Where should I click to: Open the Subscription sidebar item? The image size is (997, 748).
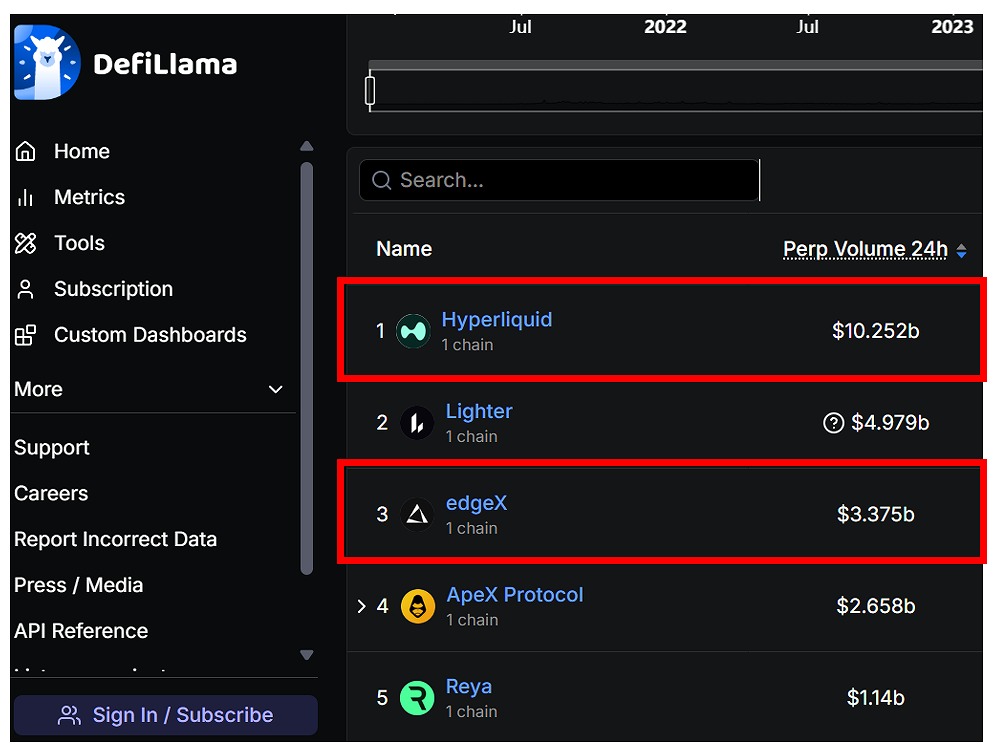click(113, 289)
